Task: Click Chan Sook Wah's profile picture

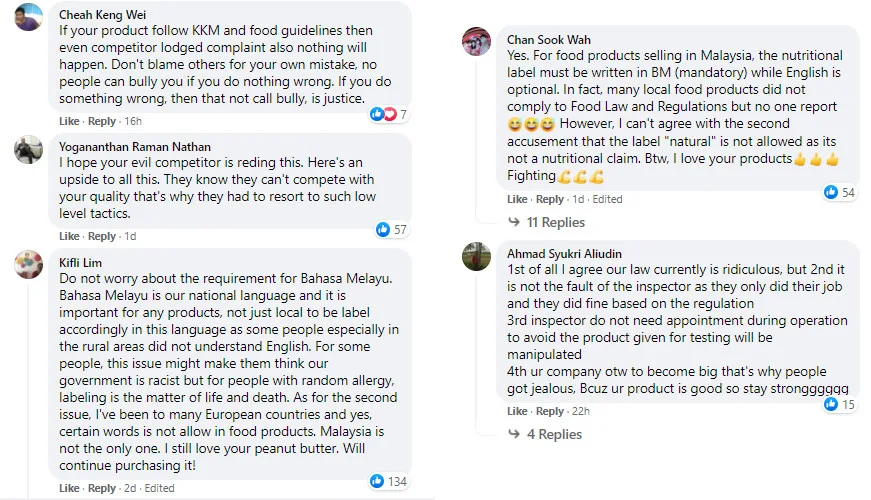Action: point(476,42)
